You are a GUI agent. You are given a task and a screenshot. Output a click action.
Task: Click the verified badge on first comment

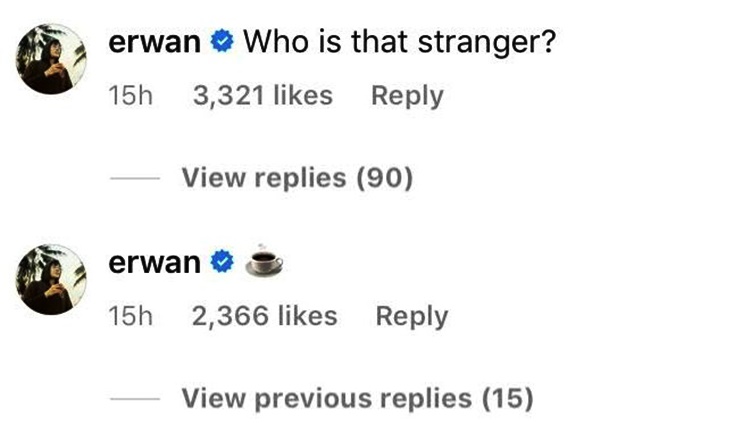point(225,43)
